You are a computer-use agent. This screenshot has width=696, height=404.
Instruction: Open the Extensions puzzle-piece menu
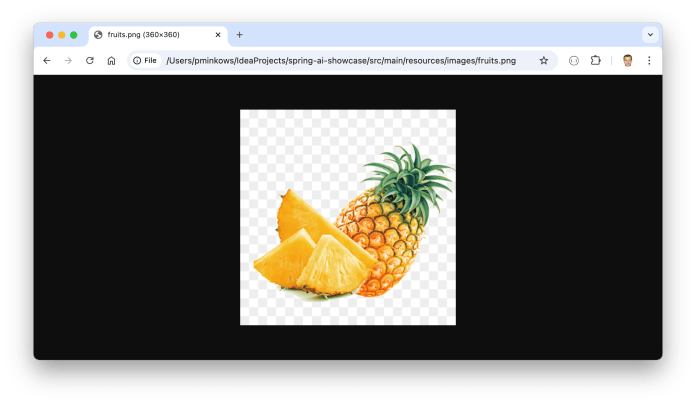[x=596, y=61]
